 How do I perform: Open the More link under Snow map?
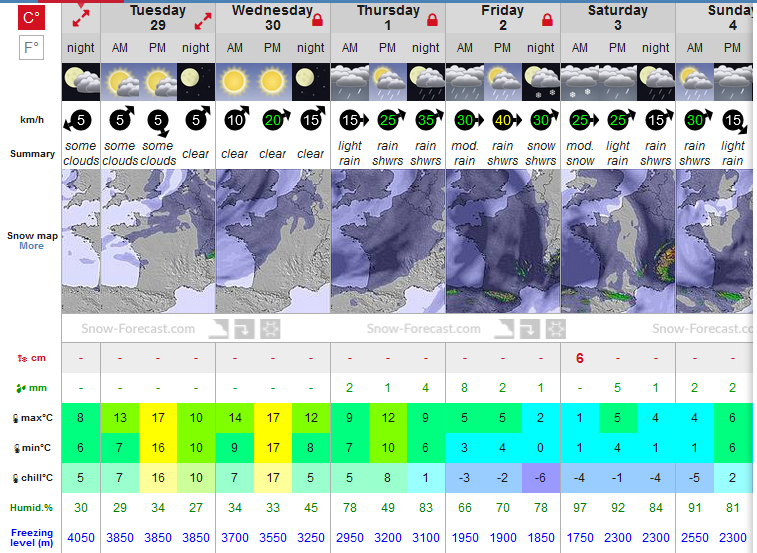31,246
